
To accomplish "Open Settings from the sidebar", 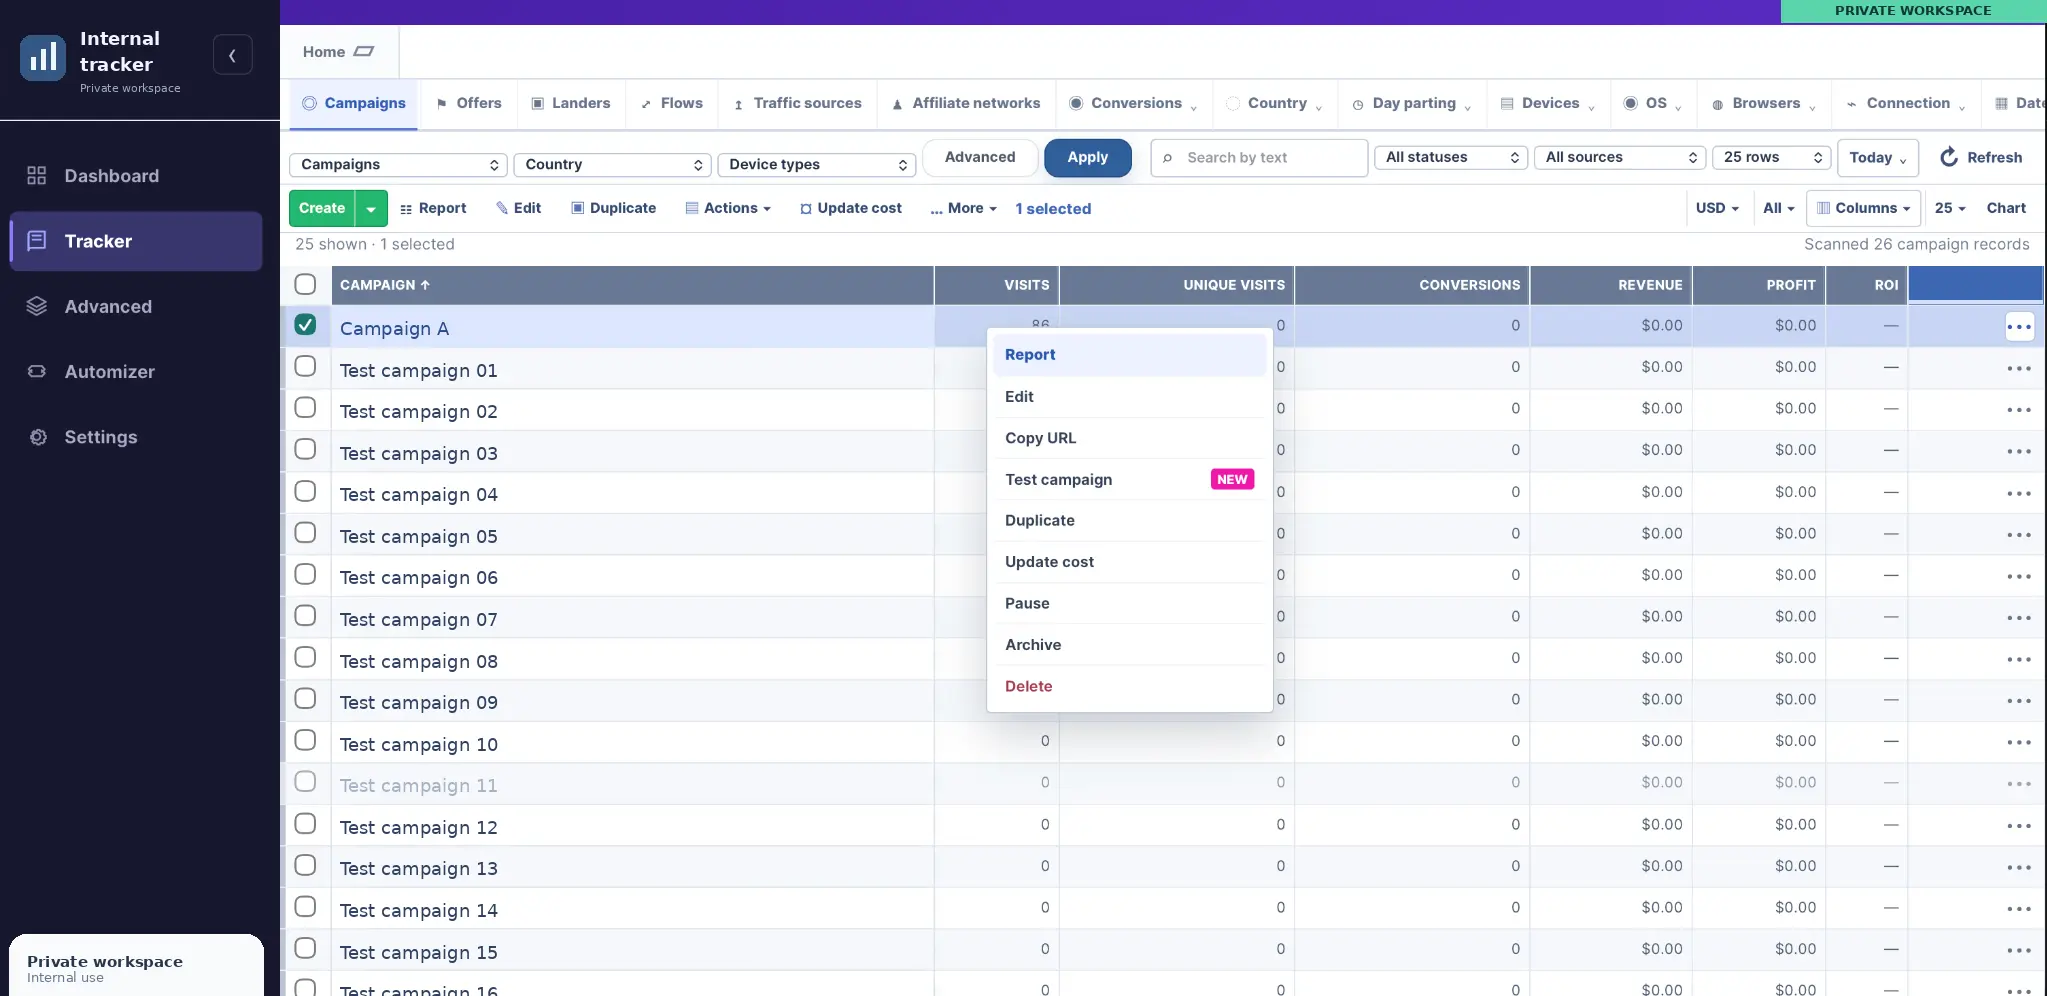I will 136,437.
